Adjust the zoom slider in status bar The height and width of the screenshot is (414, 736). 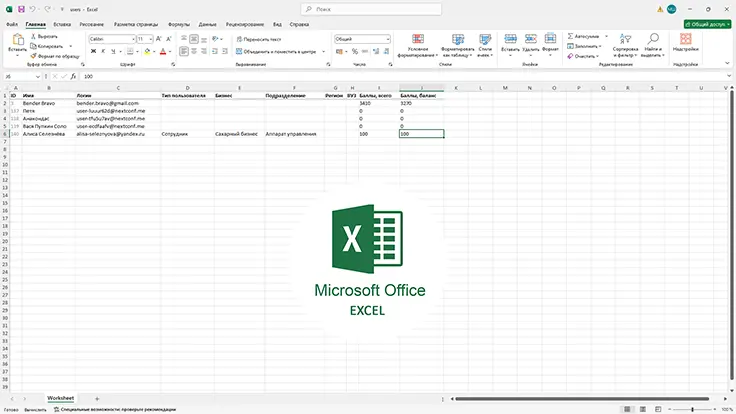(x=692, y=409)
